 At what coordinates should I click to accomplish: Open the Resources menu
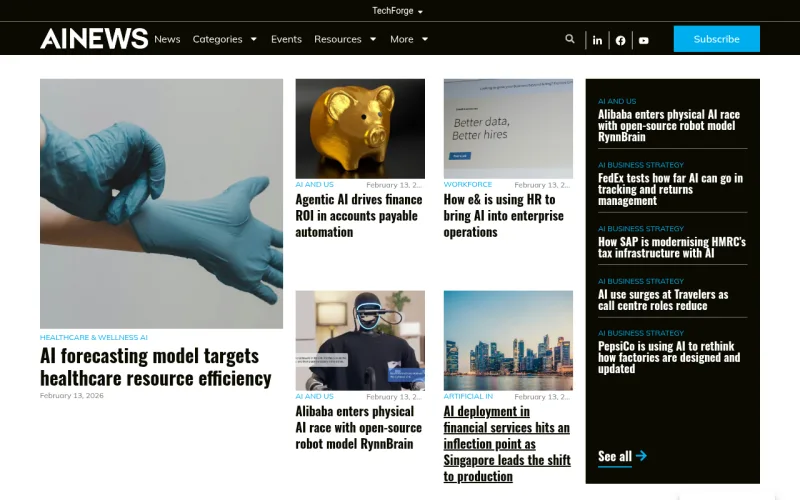coord(338,39)
